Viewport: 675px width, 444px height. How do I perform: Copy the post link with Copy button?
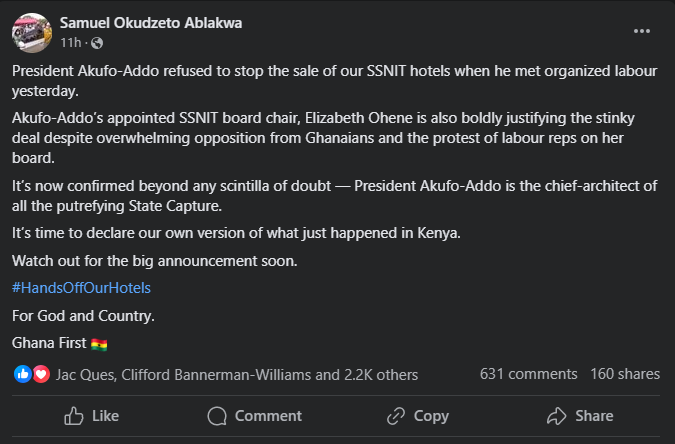(x=417, y=416)
